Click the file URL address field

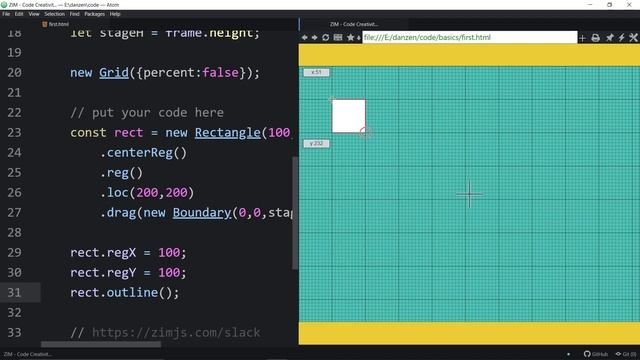point(469,38)
